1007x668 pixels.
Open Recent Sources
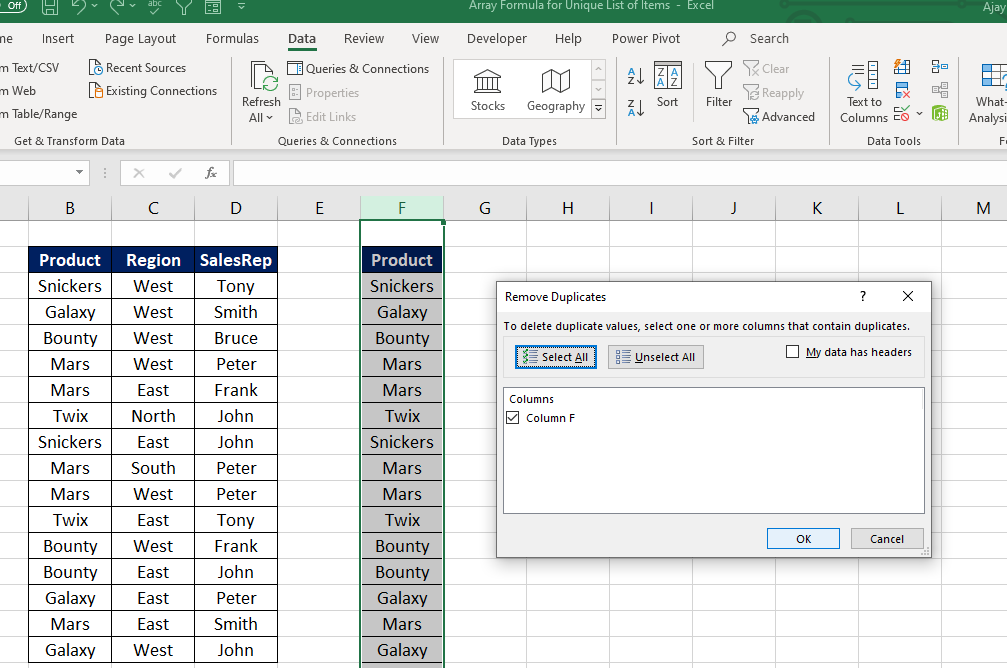pos(137,67)
